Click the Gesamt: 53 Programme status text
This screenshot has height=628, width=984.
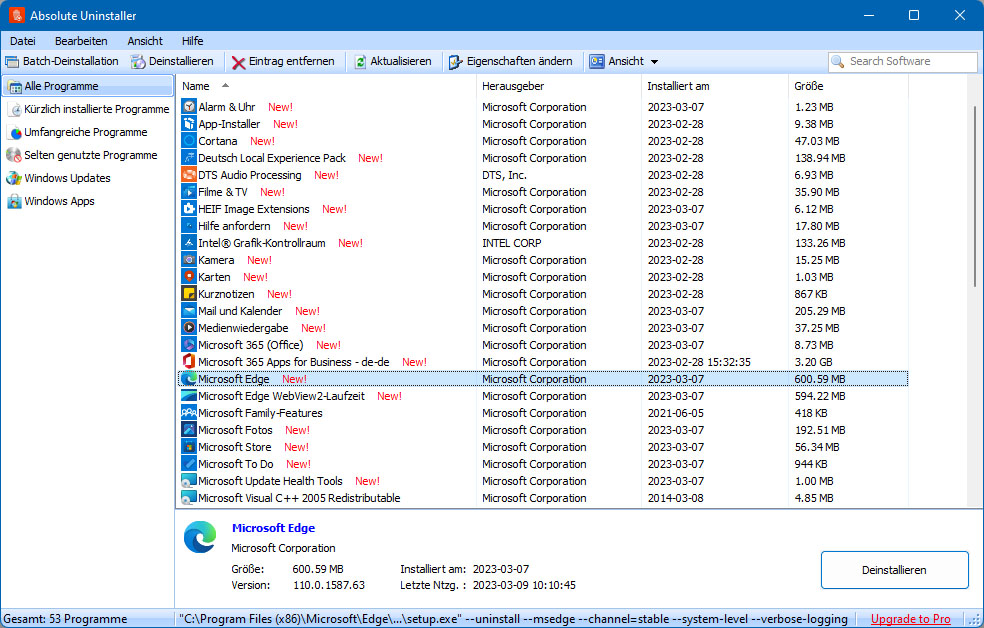point(65,619)
